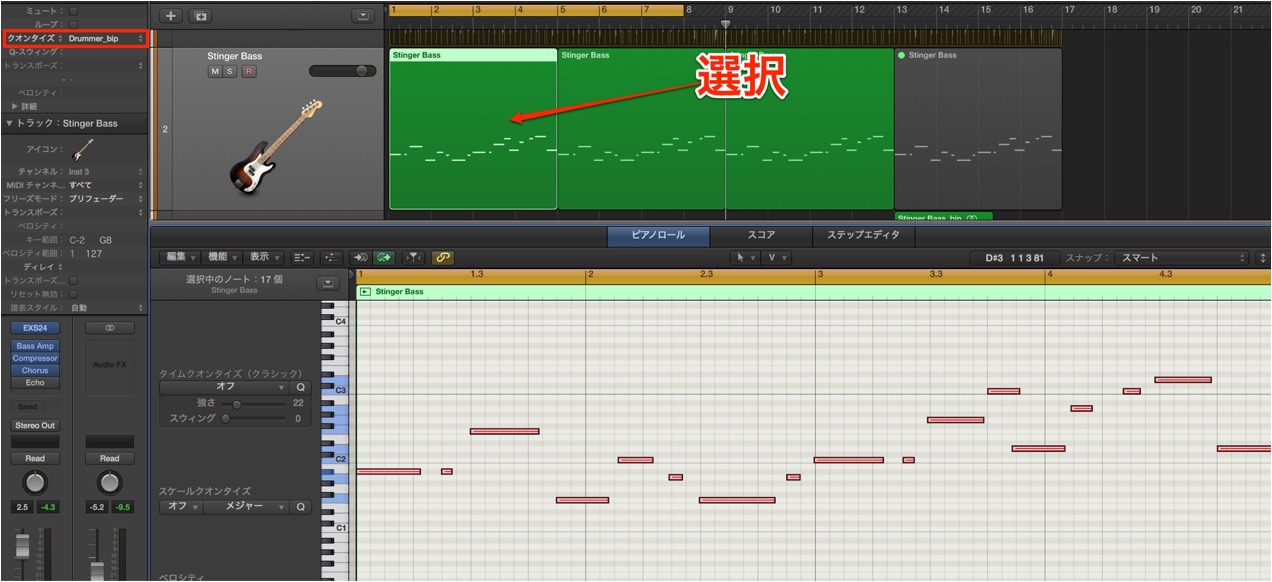Toggle the yellow link icon
The height and width of the screenshot is (582, 1272).
pos(442,258)
